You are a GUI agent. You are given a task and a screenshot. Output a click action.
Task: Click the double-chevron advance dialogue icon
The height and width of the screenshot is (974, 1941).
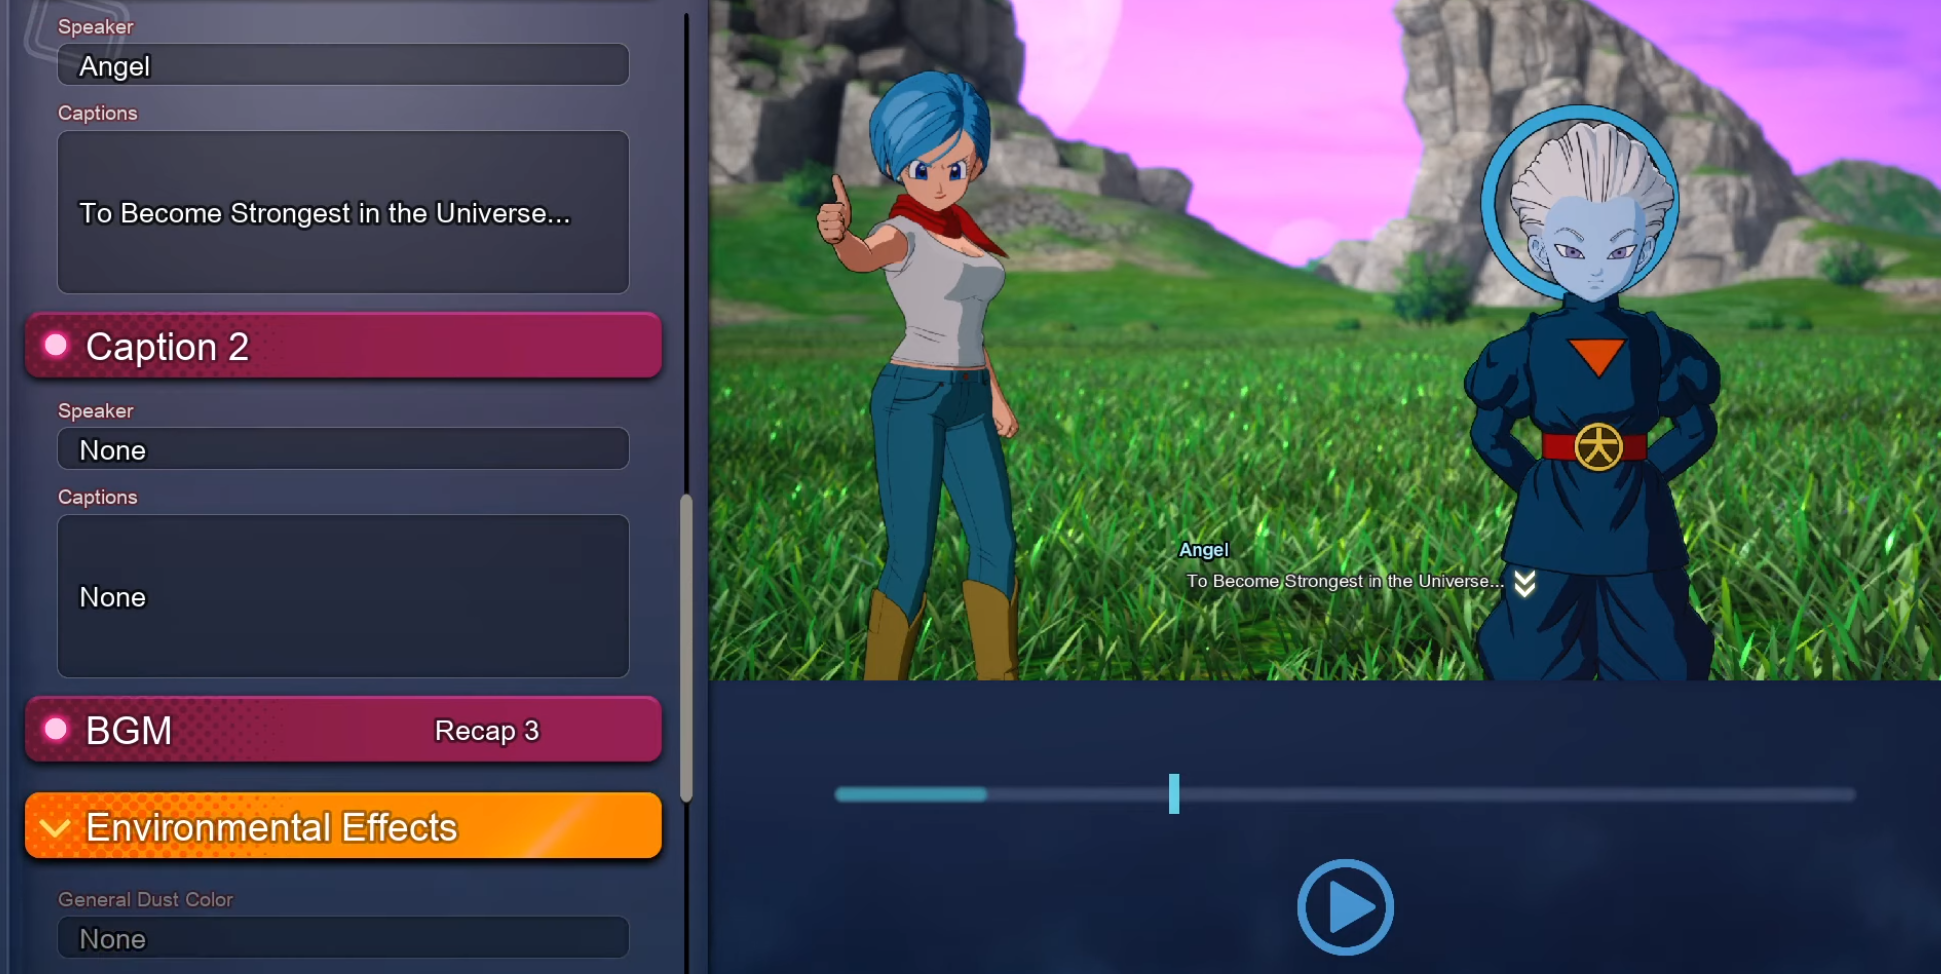(1524, 583)
